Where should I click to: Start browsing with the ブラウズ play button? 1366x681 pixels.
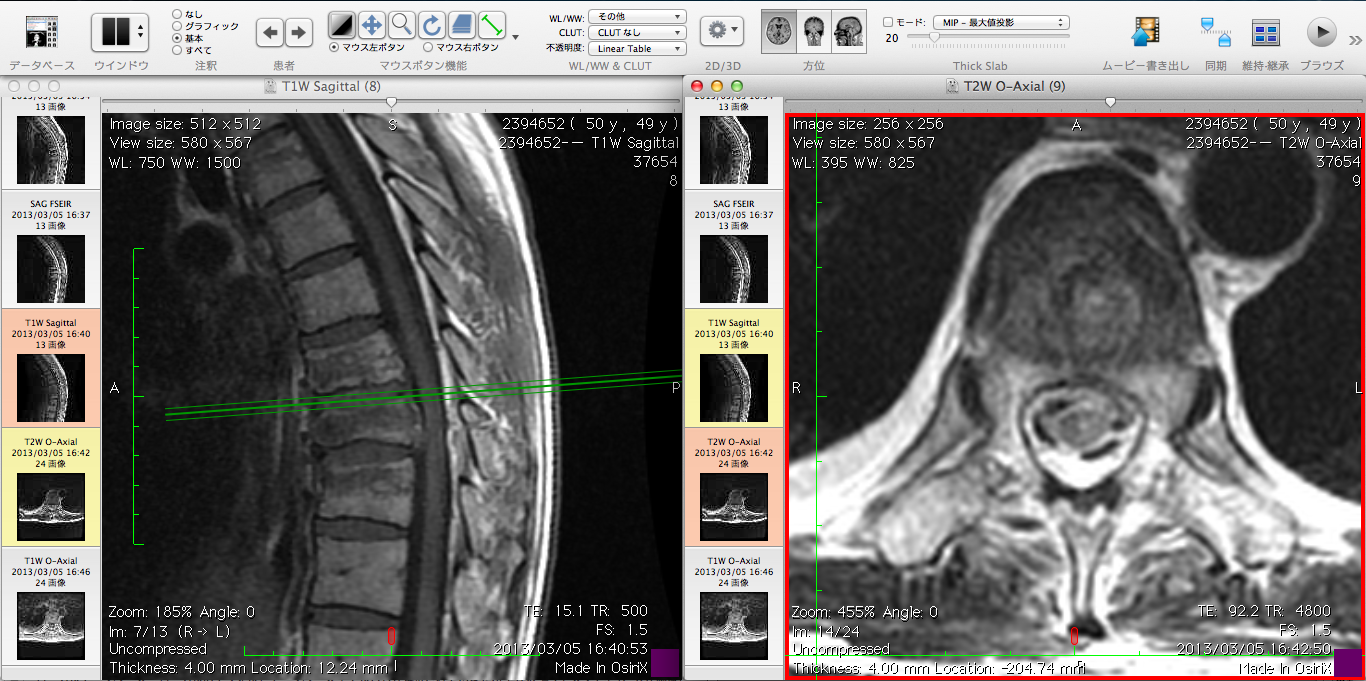click(1322, 33)
